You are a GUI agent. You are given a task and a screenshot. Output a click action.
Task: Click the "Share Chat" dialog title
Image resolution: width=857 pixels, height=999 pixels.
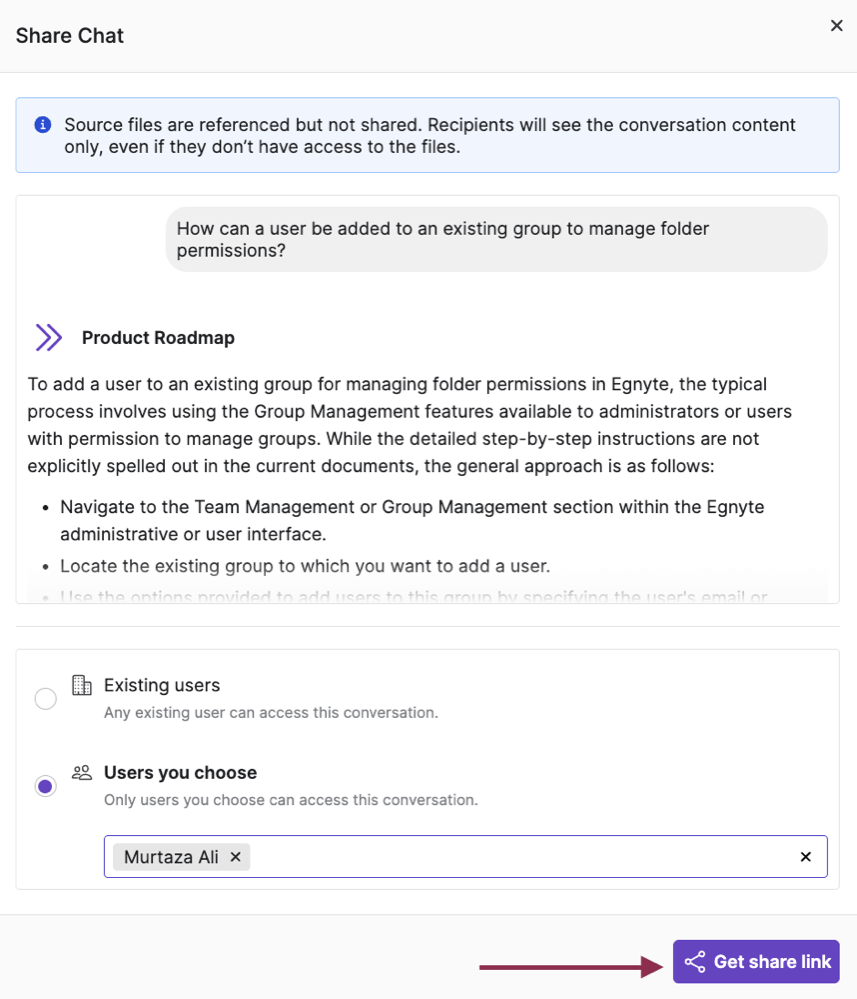(x=69, y=35)
